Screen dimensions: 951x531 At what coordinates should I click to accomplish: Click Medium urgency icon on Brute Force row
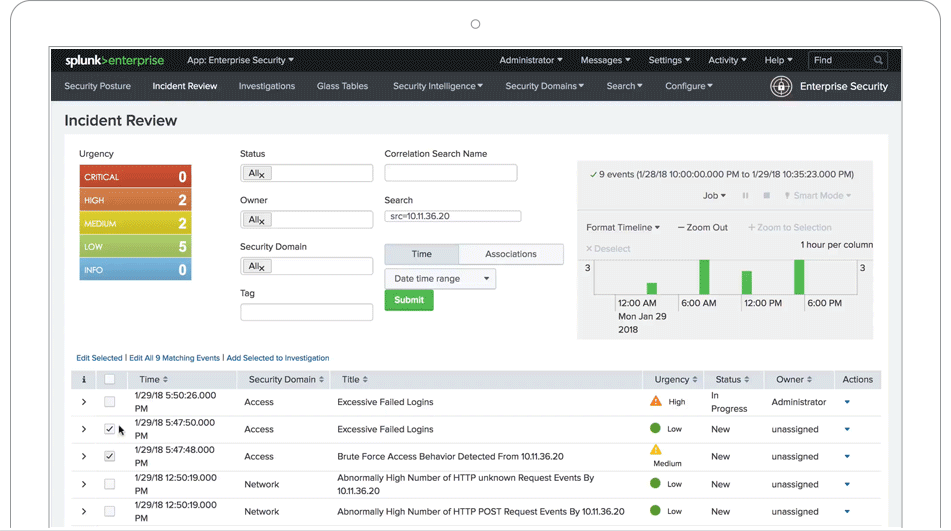pos(656,450)
